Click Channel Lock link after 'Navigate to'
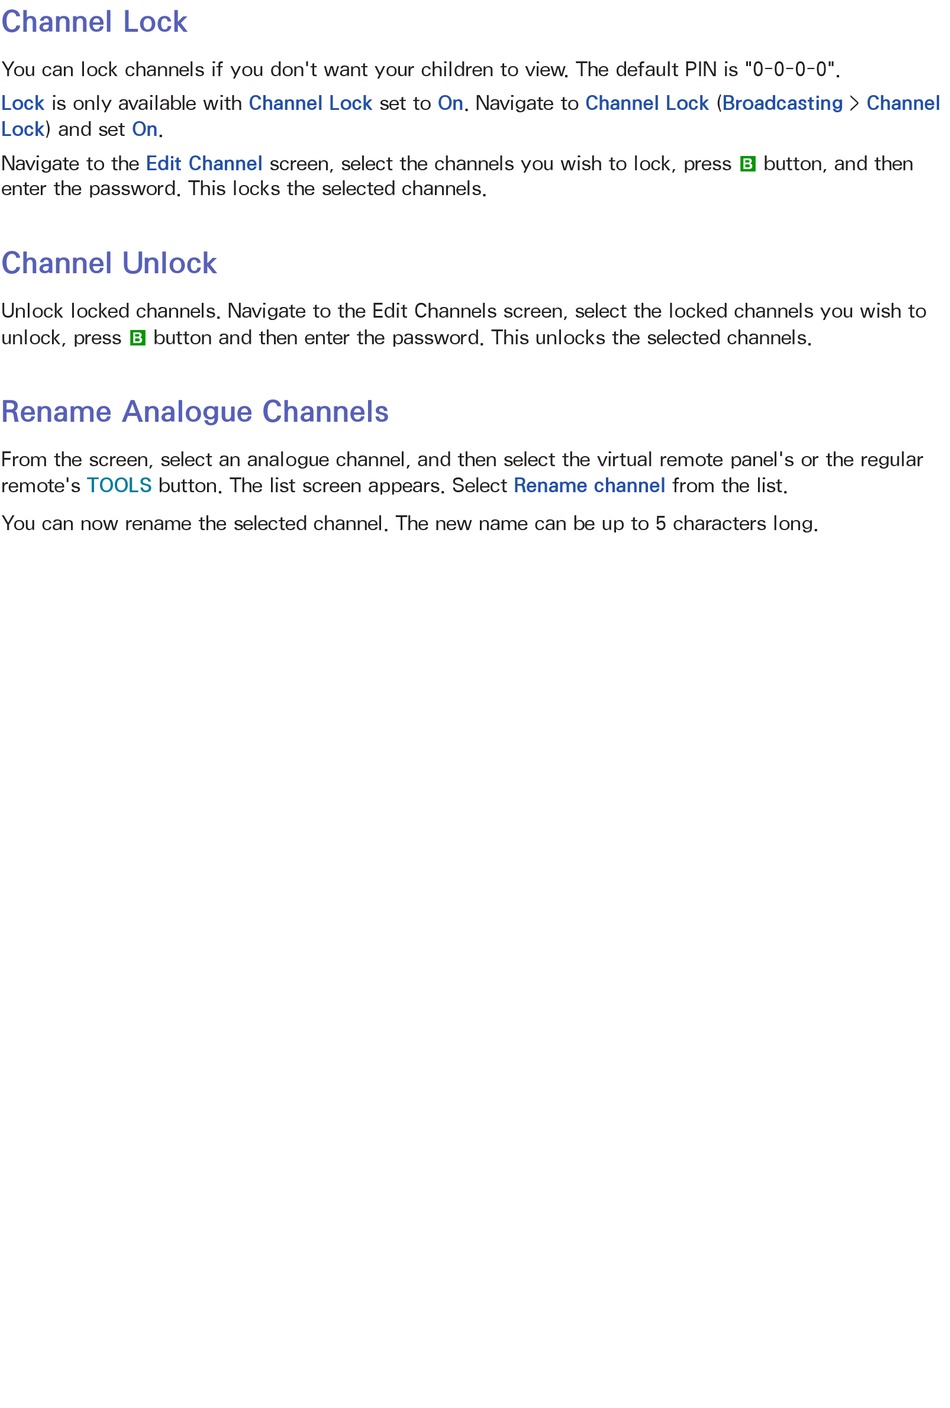Image resolution: width=950 pixels, height=1408 pixels. [x=647, y=103]
